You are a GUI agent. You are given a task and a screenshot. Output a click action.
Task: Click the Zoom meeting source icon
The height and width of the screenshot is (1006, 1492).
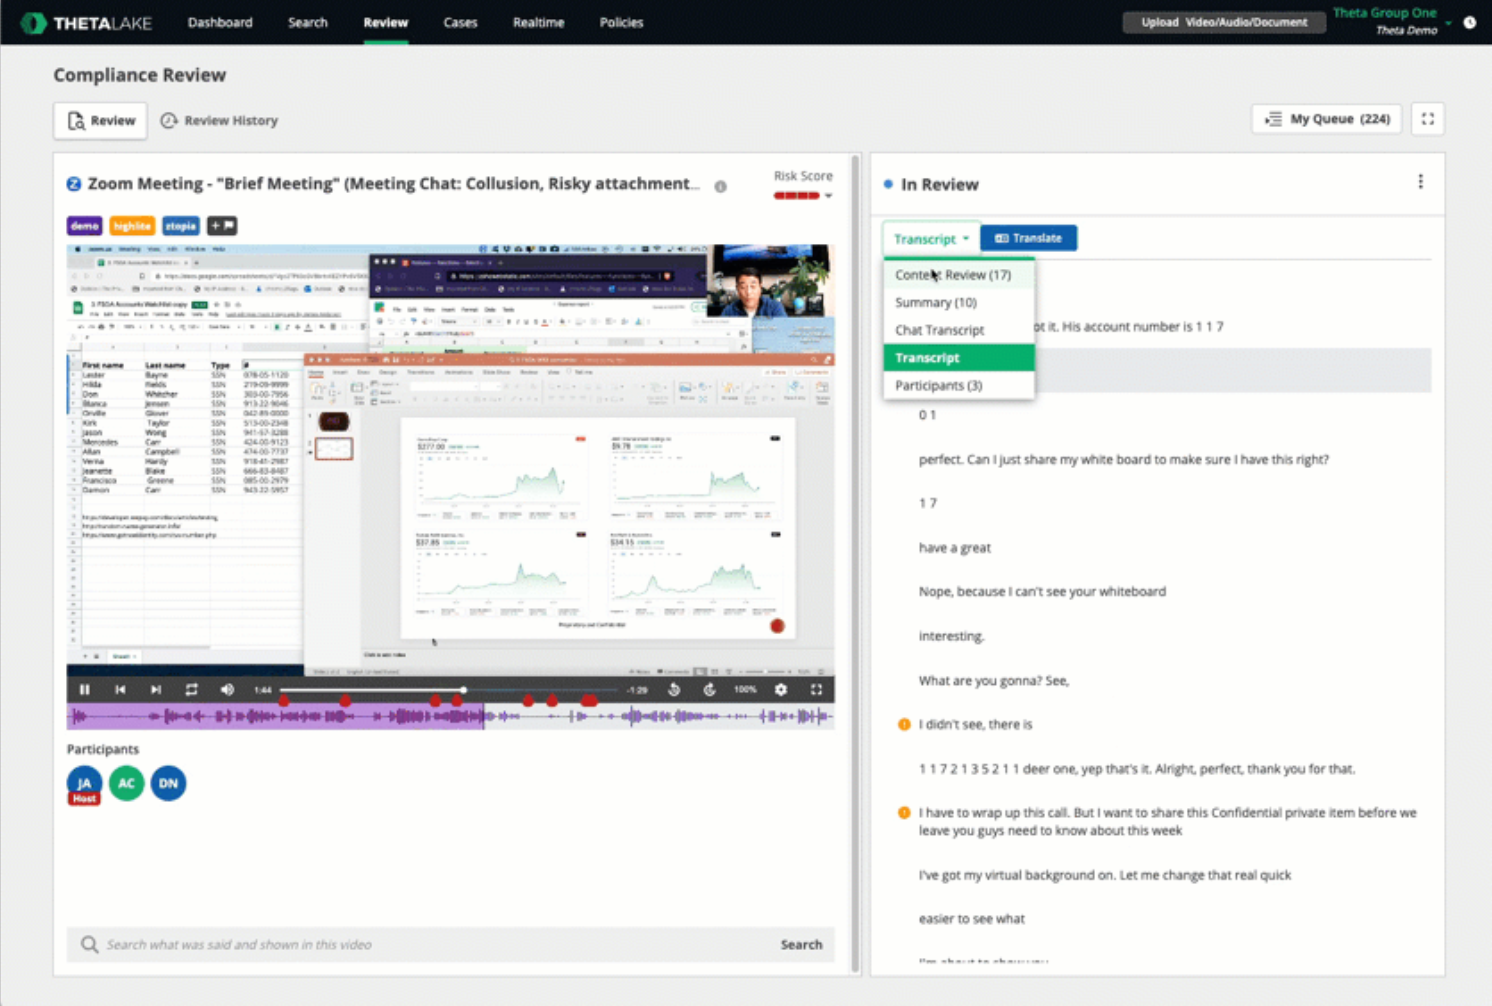(x=74, y=184)
